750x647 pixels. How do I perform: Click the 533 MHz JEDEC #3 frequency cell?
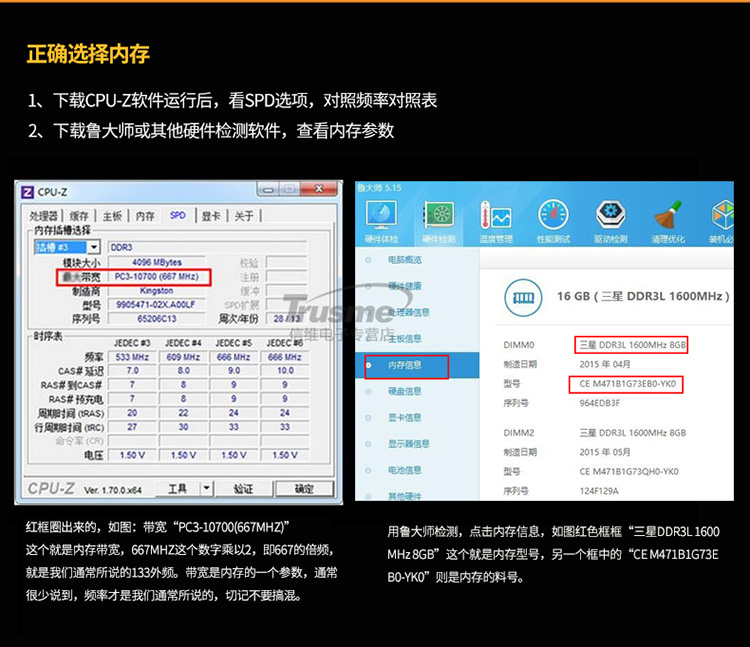132,357
